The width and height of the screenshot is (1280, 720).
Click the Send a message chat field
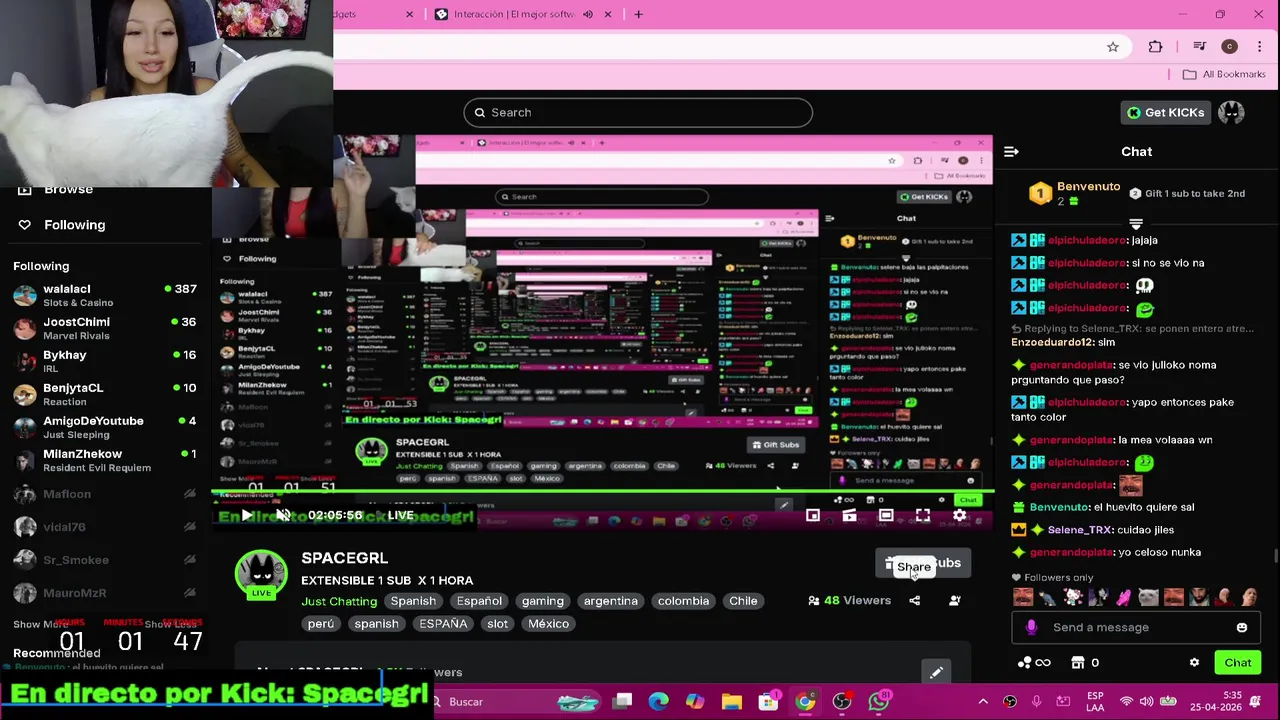1135,627
